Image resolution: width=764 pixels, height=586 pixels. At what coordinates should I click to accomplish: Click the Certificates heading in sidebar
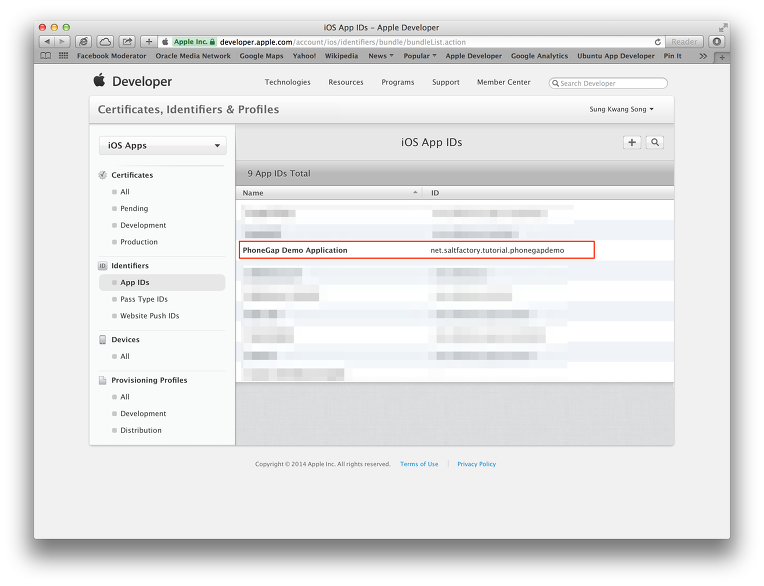(132, 175)
